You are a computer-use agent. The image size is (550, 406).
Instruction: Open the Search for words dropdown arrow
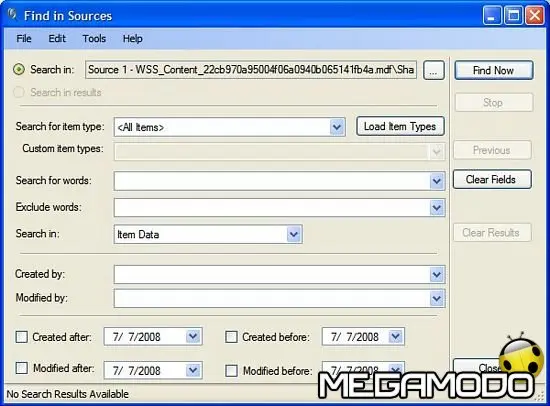437,181
